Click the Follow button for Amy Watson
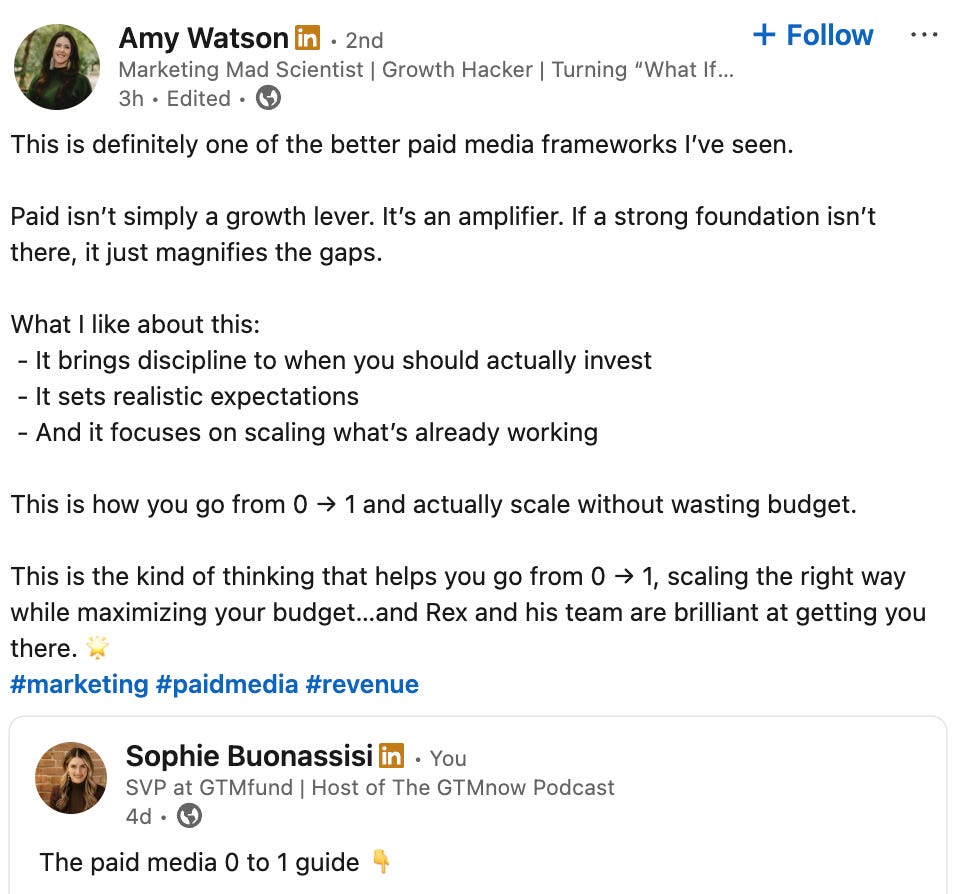 click(813, 36)
